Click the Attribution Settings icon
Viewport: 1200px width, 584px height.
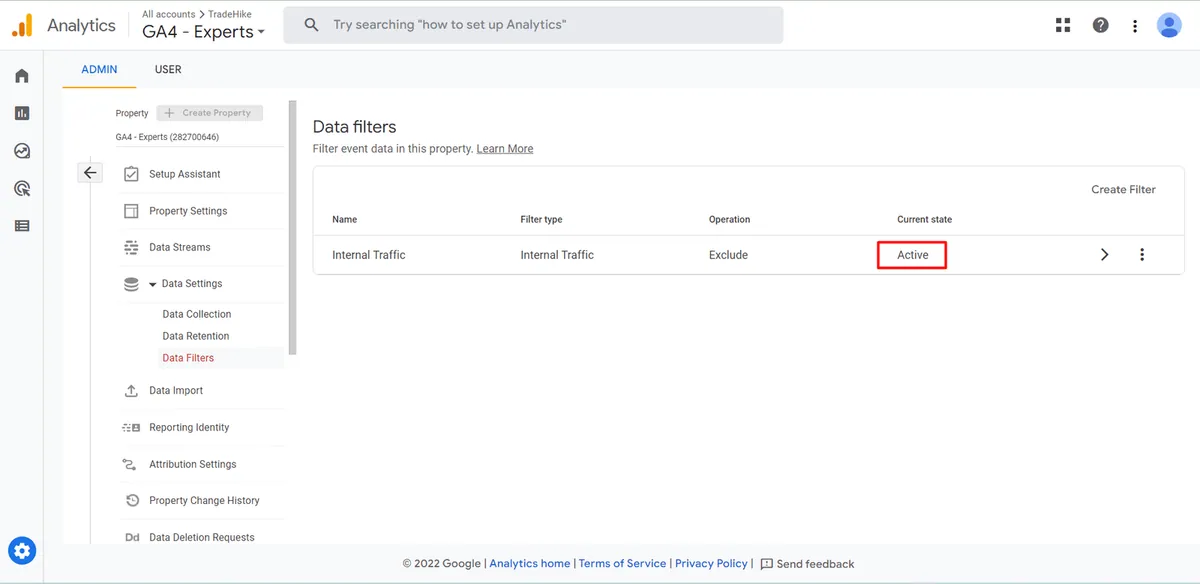130,464
